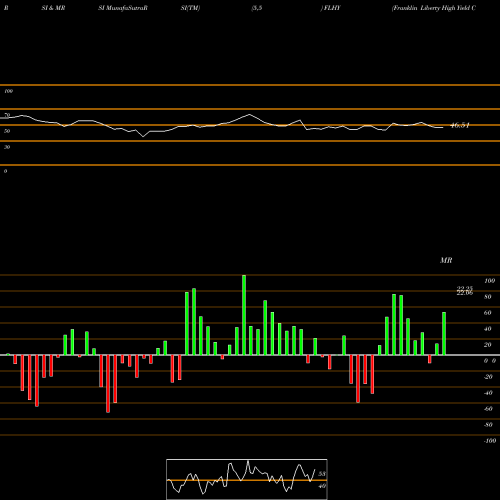Click the 53 value in mini chart
The width and height of the screenshot is (500, 500).
click(322, 474)
